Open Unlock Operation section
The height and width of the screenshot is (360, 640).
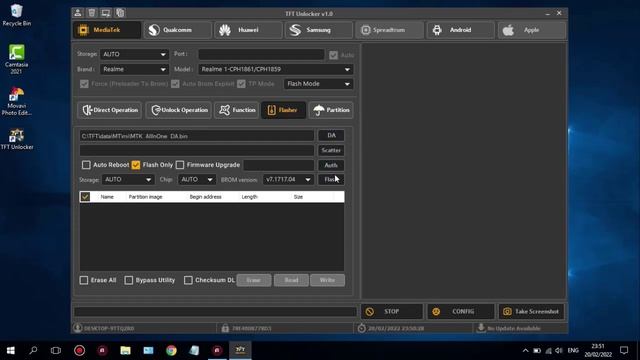pos(178,110)
